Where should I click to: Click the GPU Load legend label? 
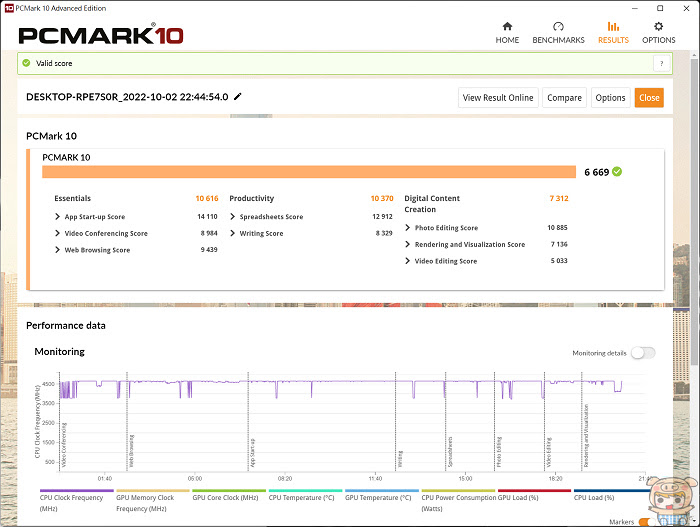(x=518, y=498)
